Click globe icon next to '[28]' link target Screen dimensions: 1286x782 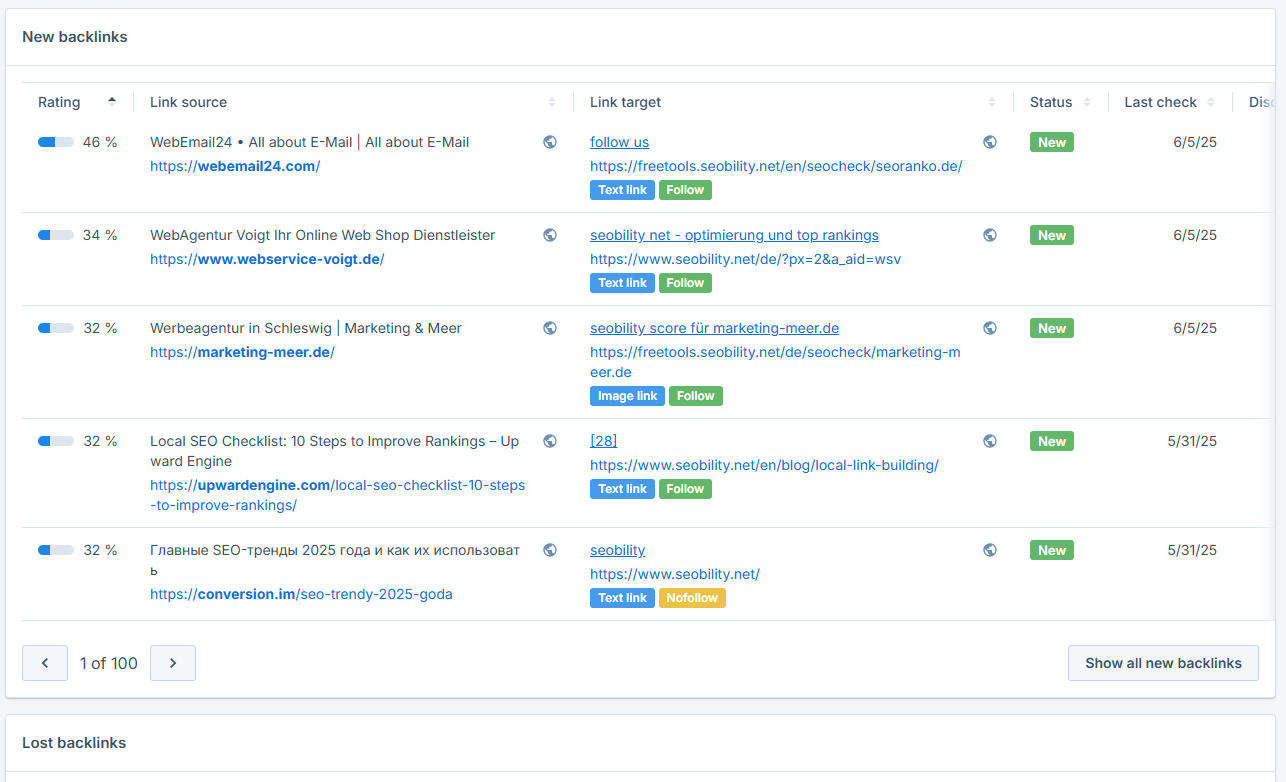(990, 441)
